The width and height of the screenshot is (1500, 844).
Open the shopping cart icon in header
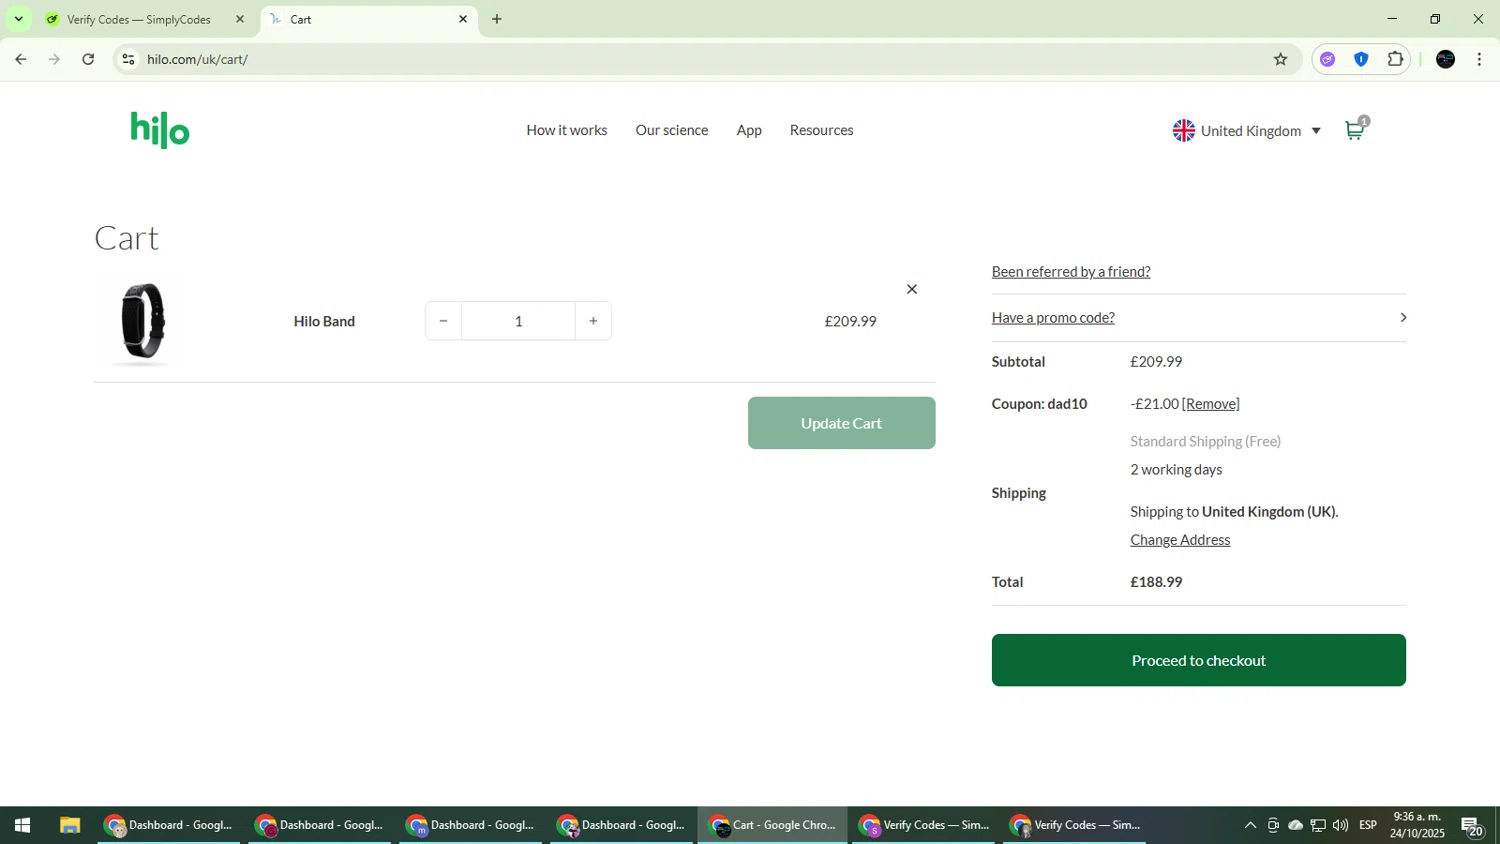point(1355,130)
